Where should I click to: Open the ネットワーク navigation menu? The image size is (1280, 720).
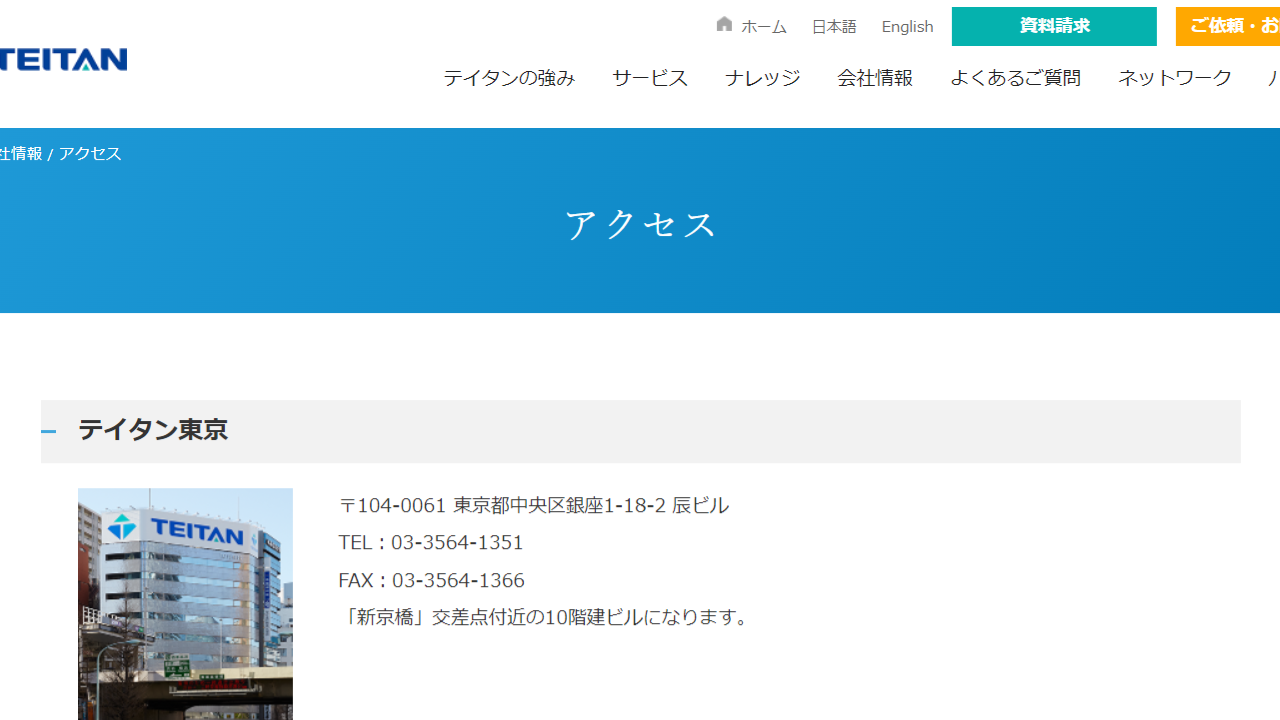pos(1174,78)
